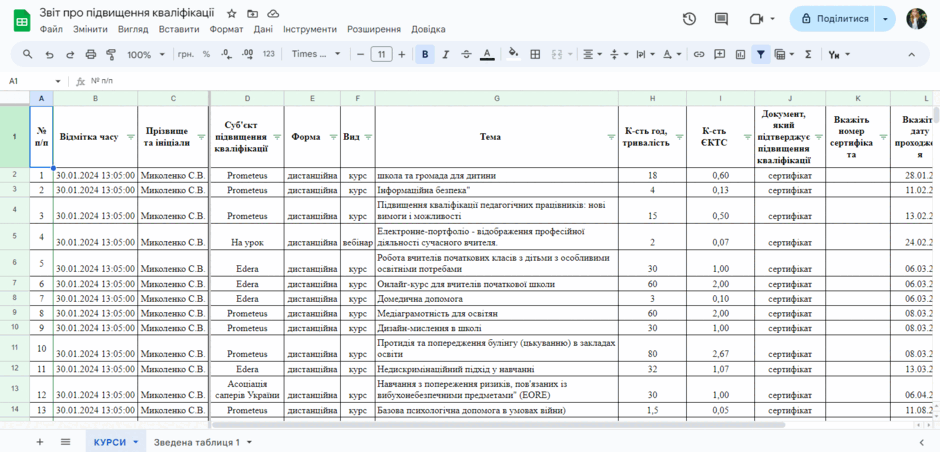Screen dimensions: 940x452
Task: Increase font size with plus button
Action: point(402,55)
